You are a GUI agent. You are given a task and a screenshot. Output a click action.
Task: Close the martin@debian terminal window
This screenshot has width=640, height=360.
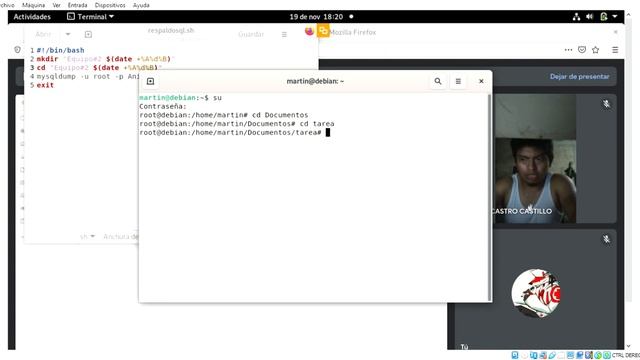point(481,81)
